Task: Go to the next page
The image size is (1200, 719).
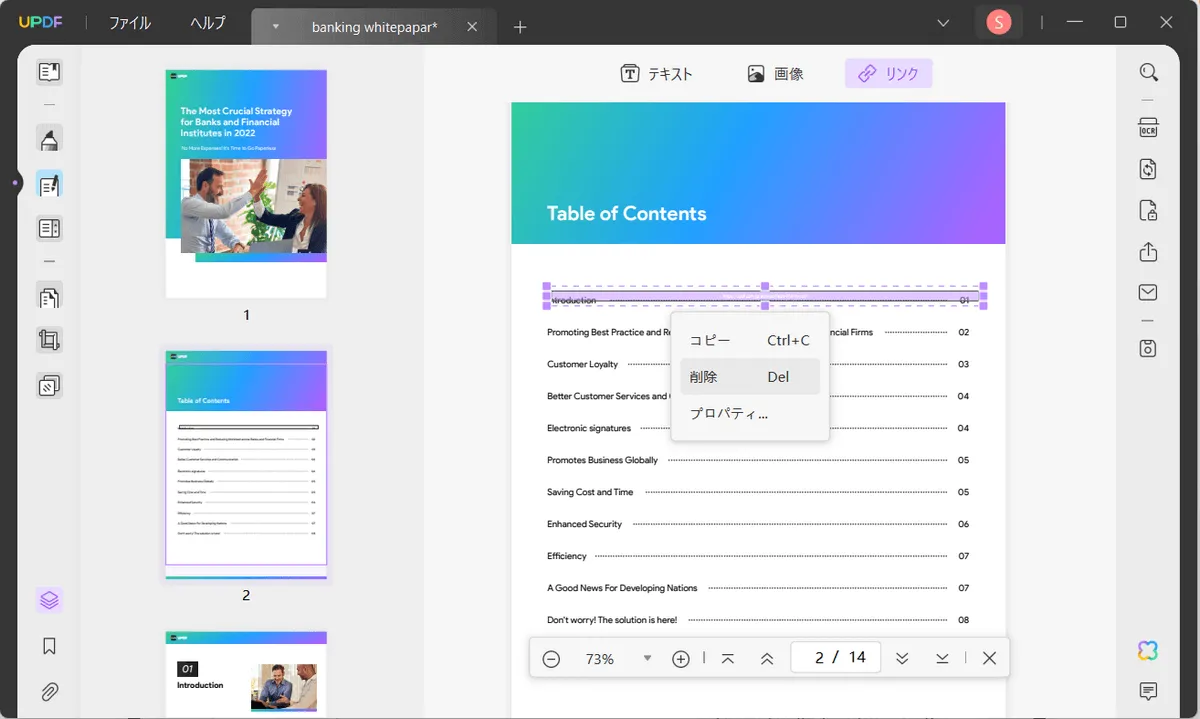Action: 902,658
